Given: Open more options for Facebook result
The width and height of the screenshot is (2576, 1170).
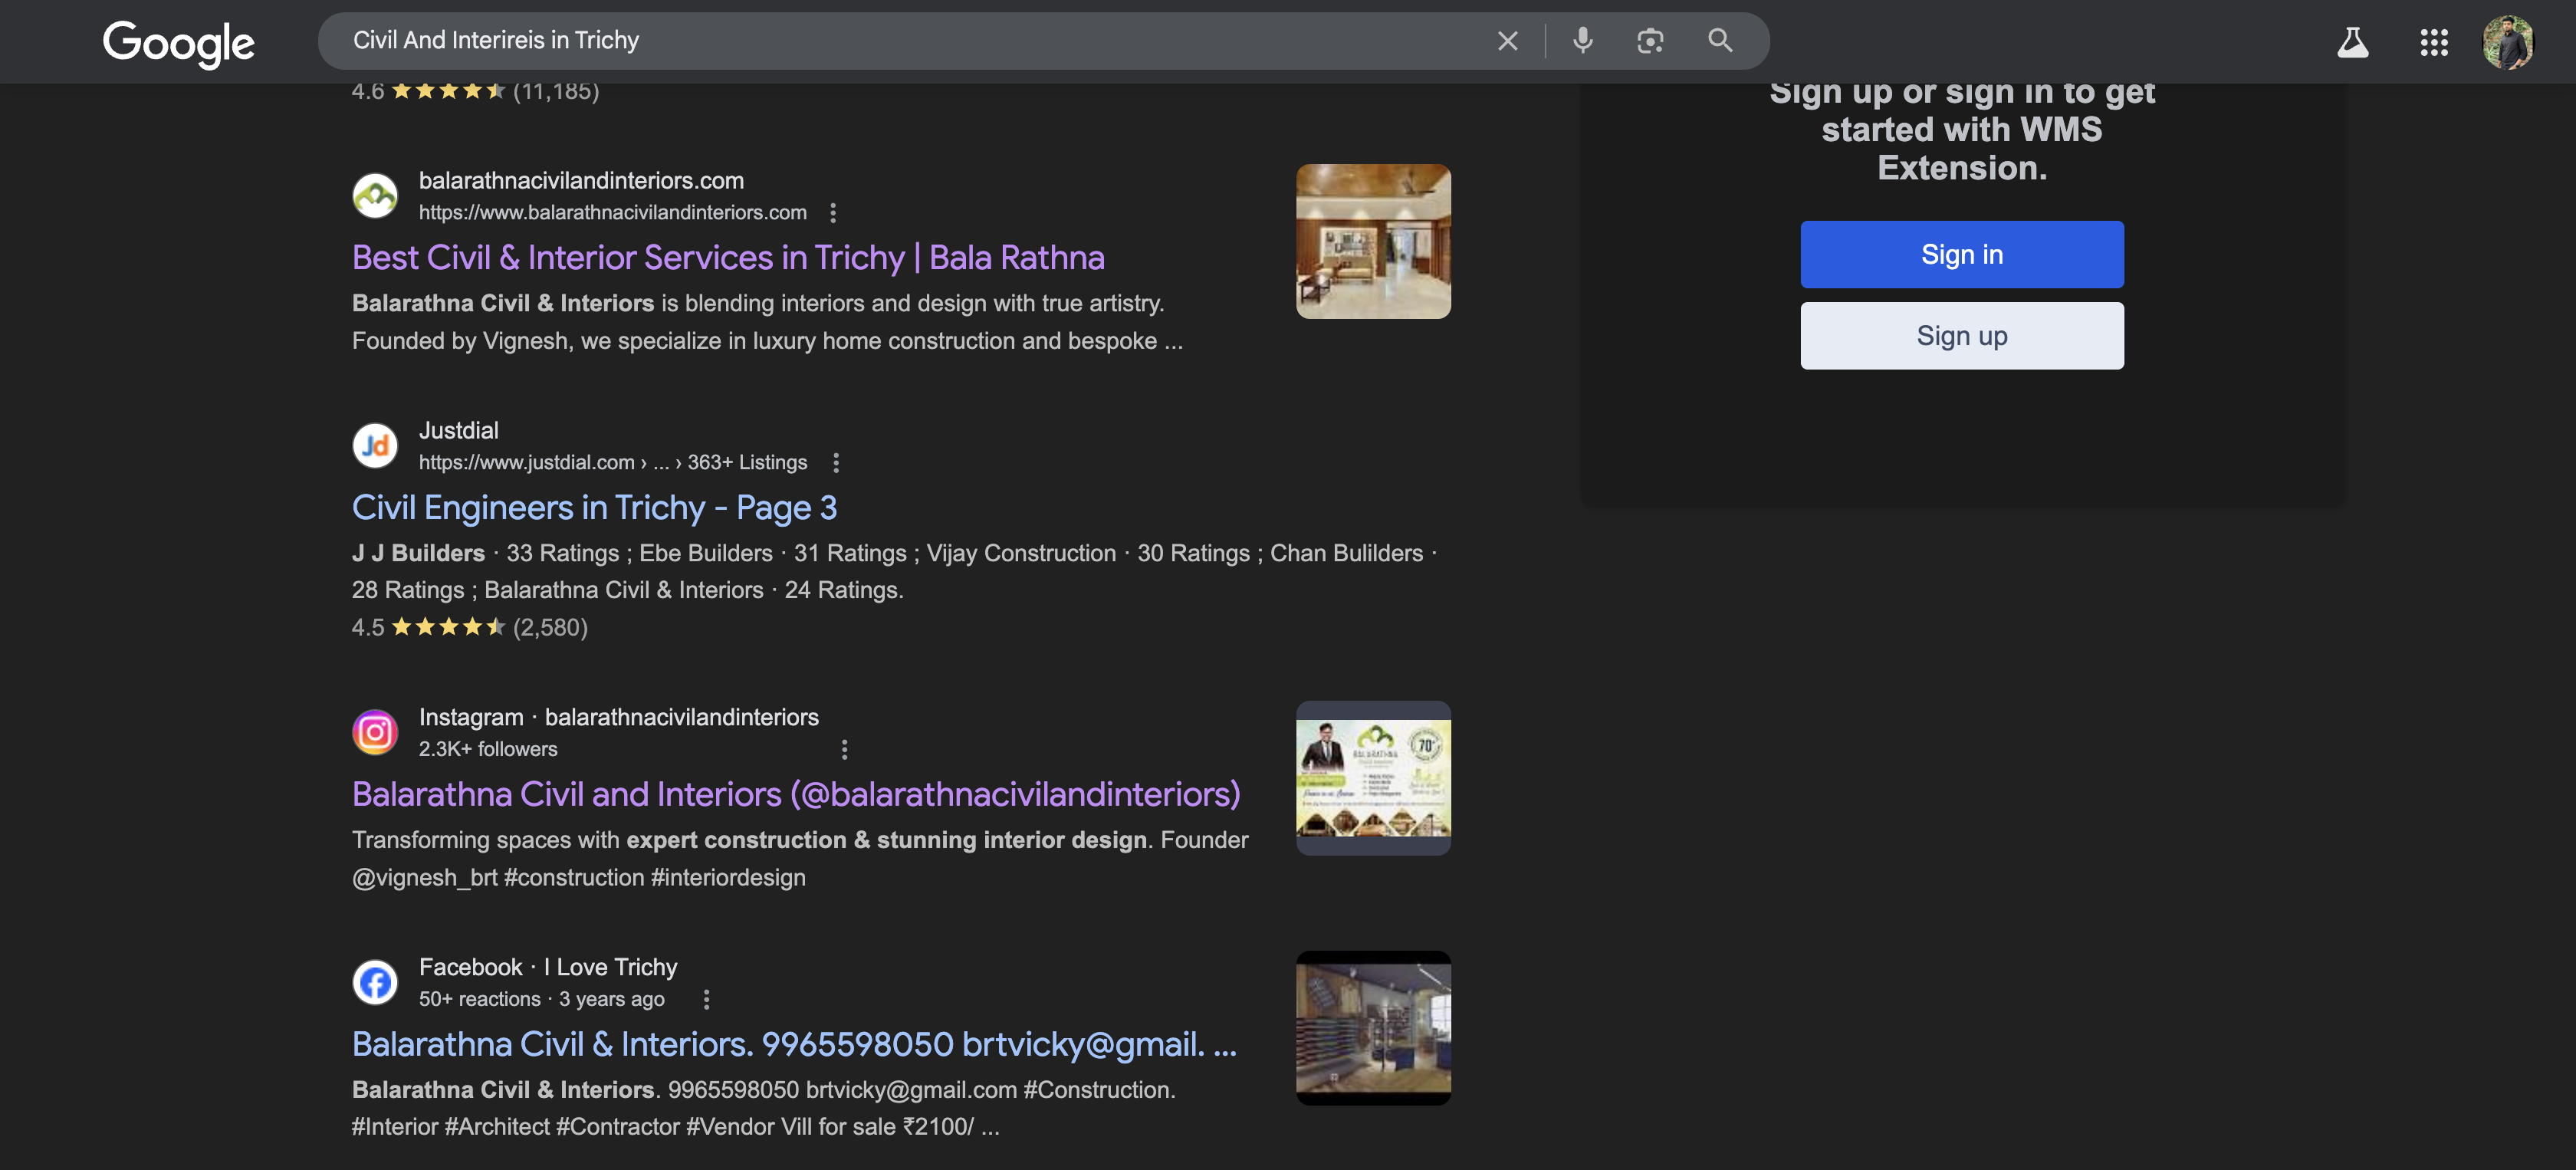Looking at the screenshot, I should [x=706, y=999].
